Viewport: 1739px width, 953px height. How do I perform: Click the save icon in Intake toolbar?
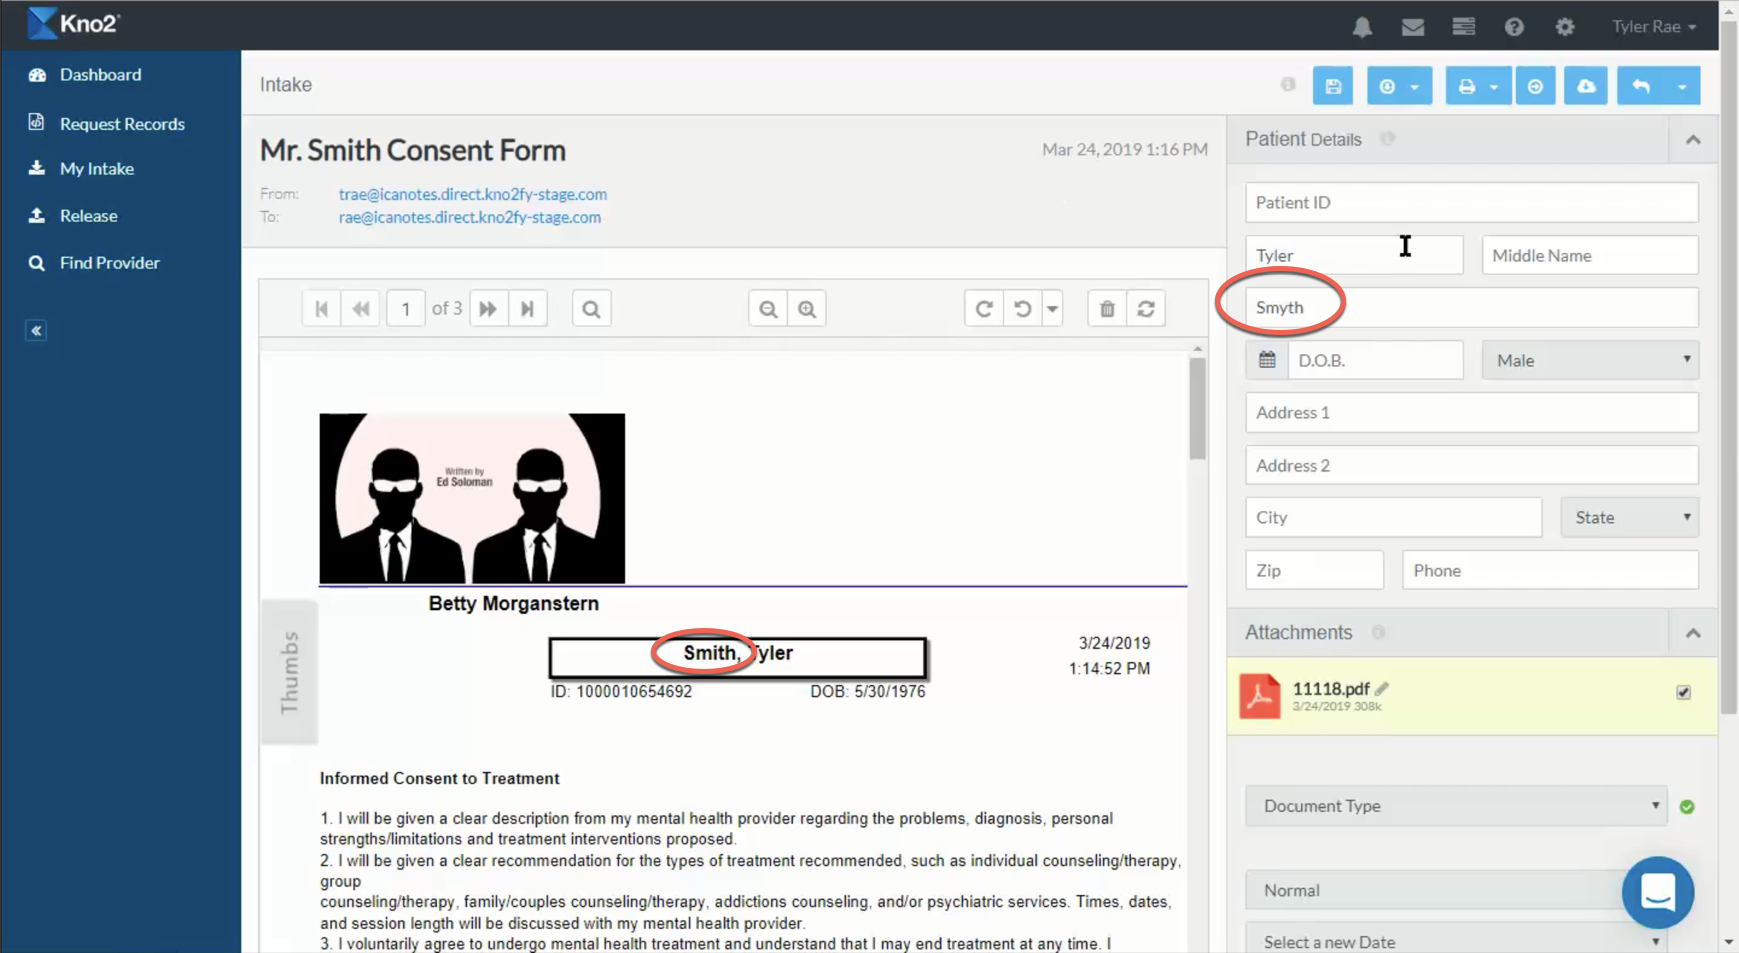[x=1332, y=86]
